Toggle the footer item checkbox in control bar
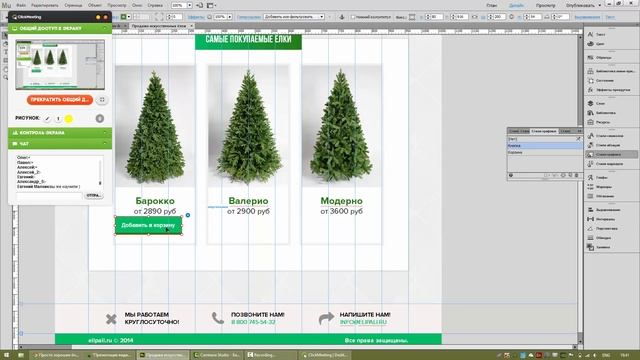Screen dimensions: 640x360 pyautogui.click(x=353, y=17)
